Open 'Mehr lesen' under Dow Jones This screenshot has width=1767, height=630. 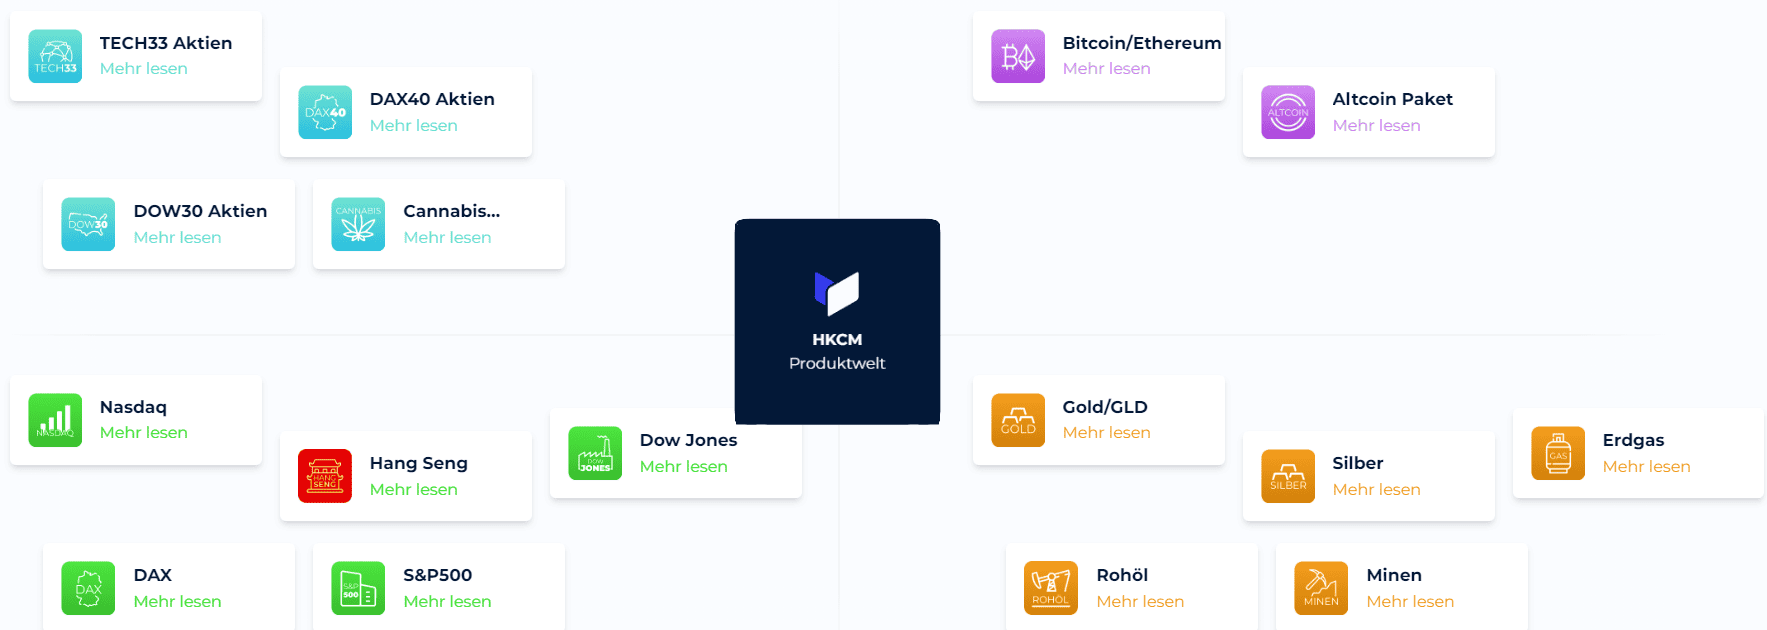pos(683,467)
